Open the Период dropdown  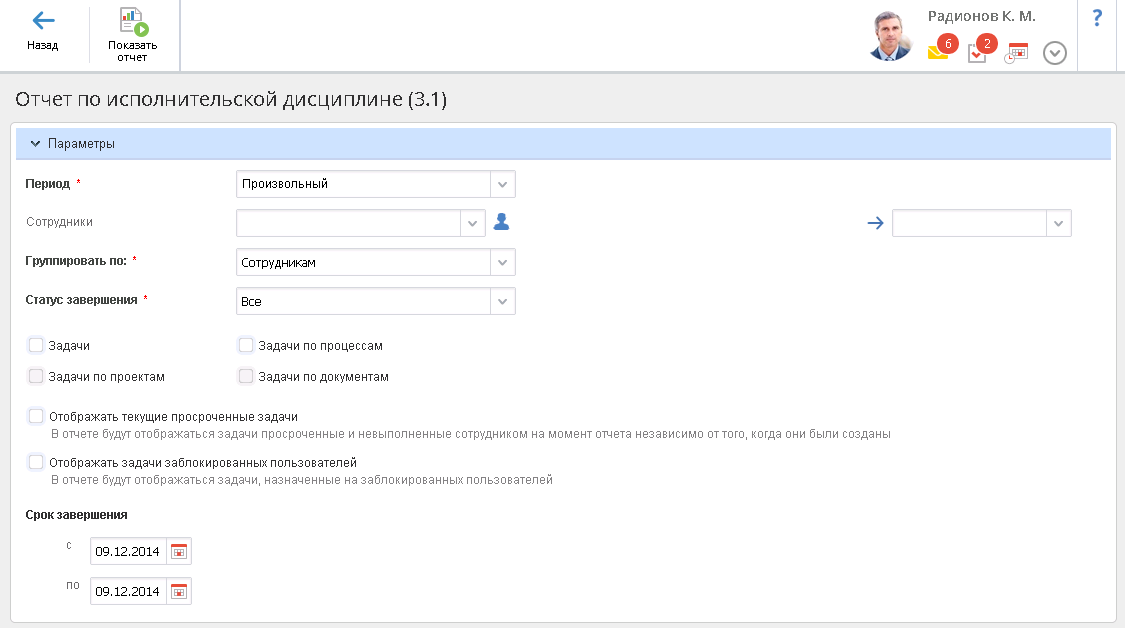(503, 184)
